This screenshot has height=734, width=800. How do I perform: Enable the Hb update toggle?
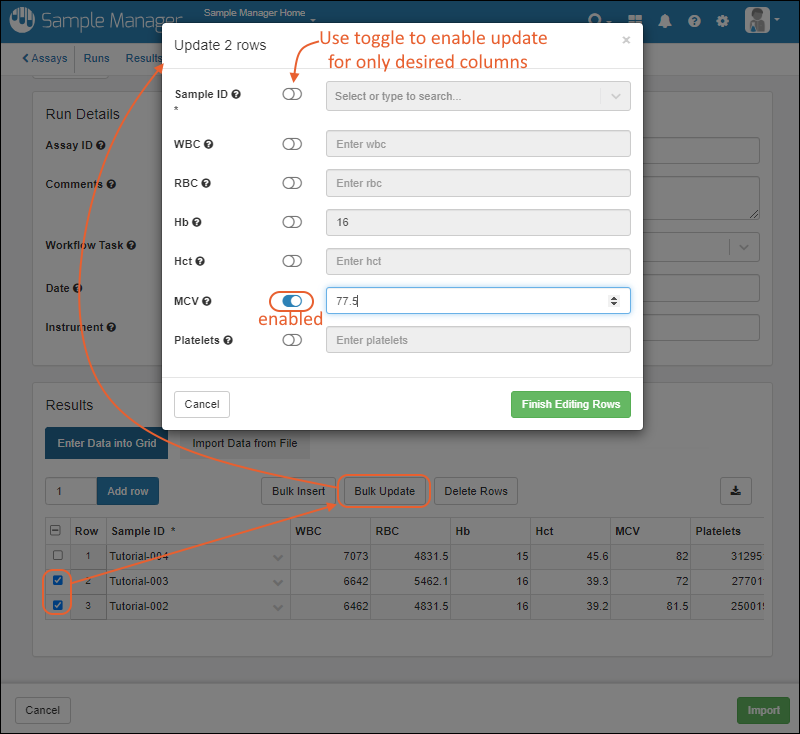[292, 222]
